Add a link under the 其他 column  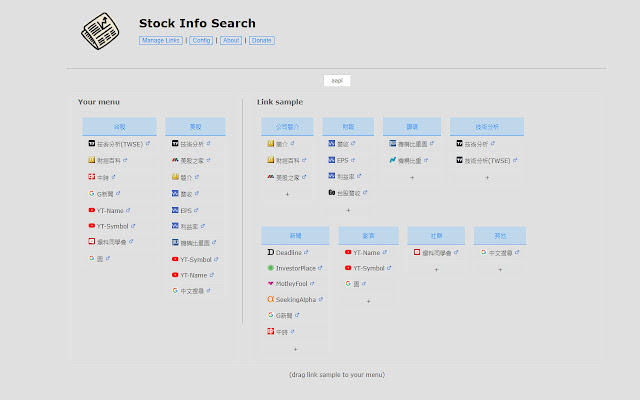500,270
